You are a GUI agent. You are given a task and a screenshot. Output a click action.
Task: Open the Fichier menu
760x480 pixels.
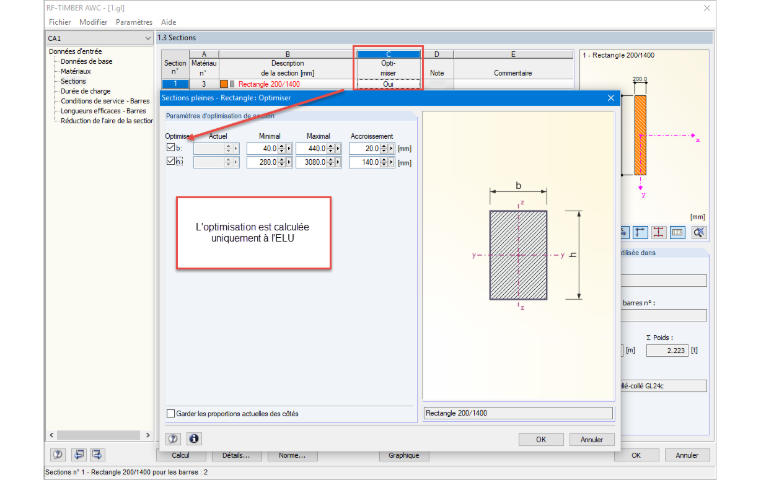[x=60, y=22]
